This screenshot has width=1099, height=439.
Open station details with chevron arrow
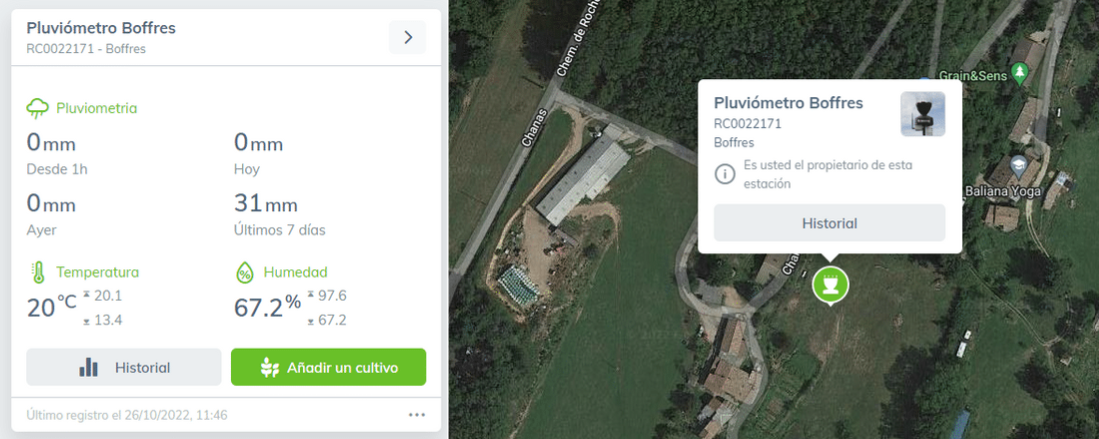pos(407,37)
